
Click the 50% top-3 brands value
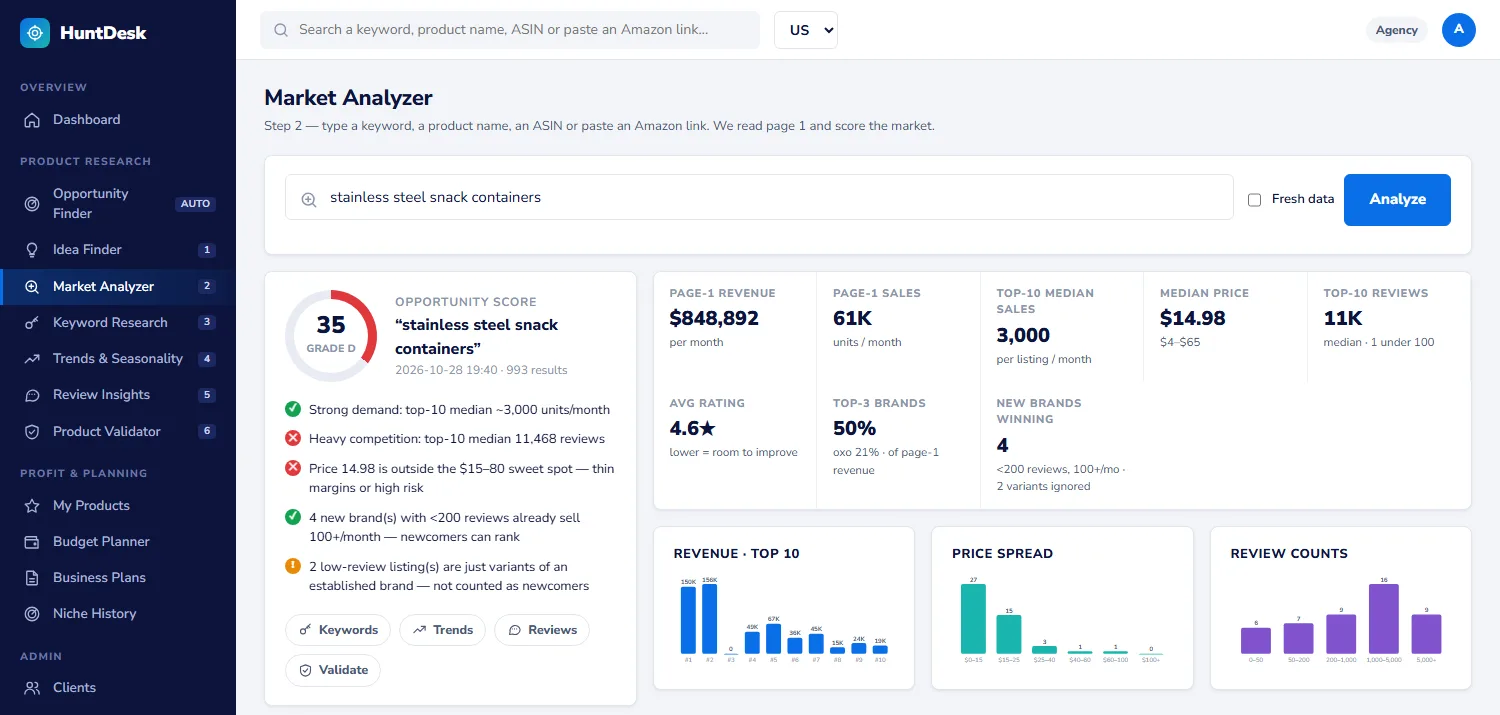tap(855, 429)
